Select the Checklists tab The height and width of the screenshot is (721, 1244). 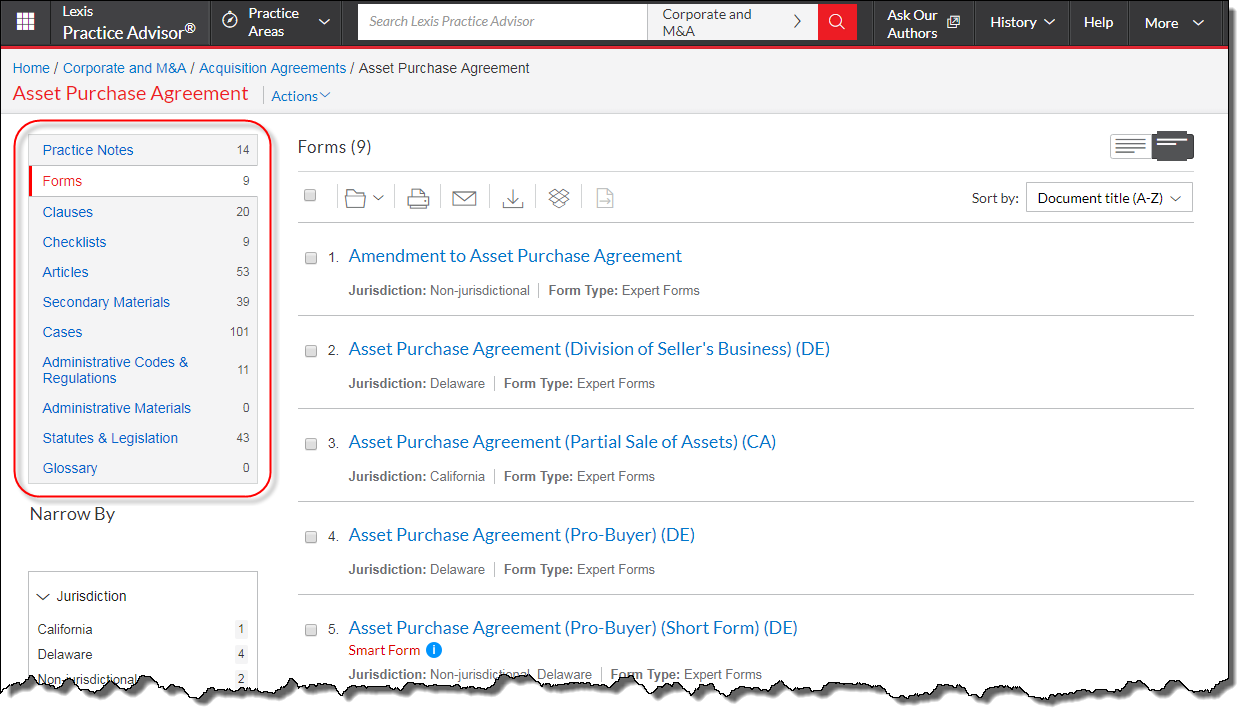143,242
